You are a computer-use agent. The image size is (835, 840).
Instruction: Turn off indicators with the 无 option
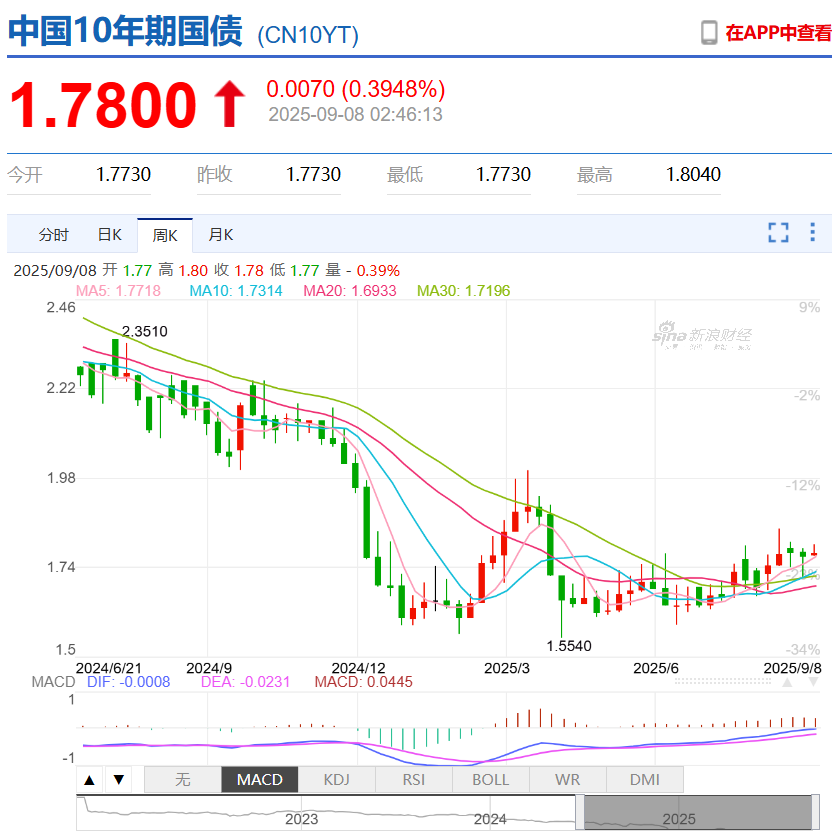click(182, 780)
